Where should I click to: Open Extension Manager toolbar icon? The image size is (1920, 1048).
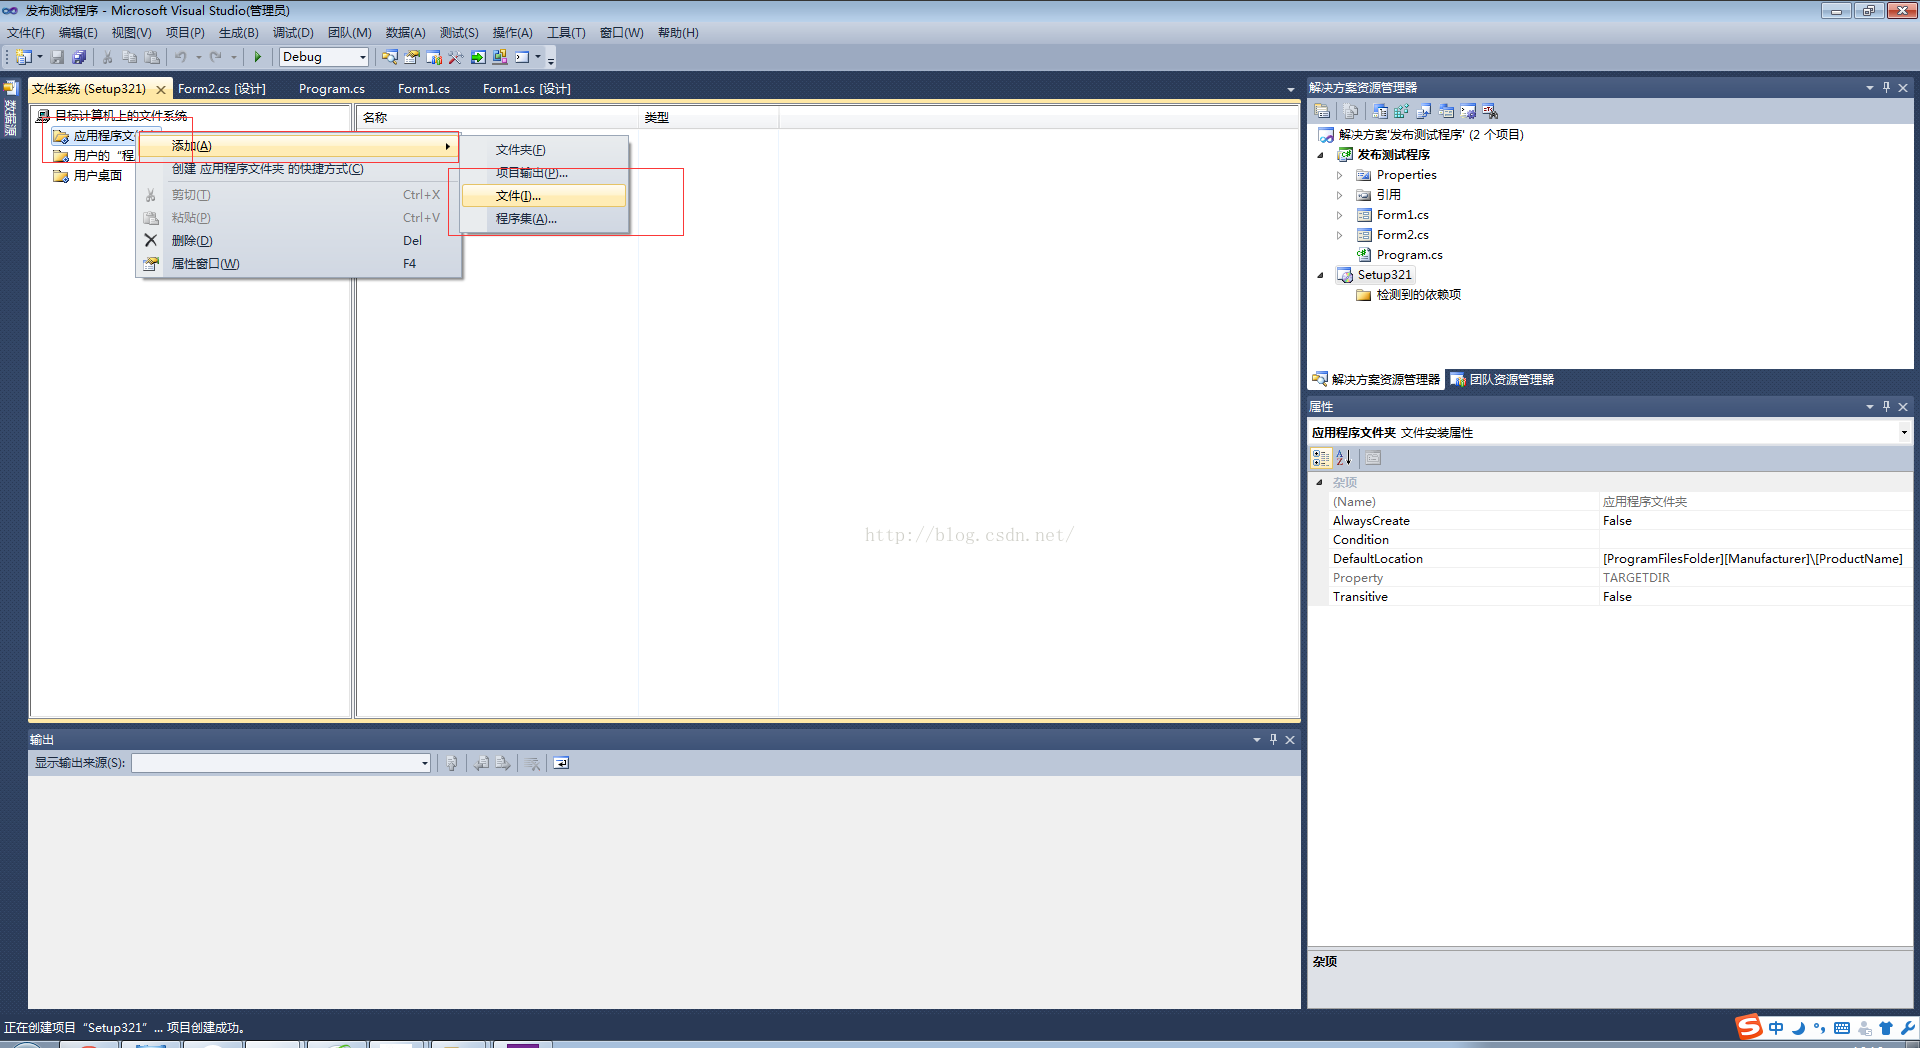pos(500,57)
